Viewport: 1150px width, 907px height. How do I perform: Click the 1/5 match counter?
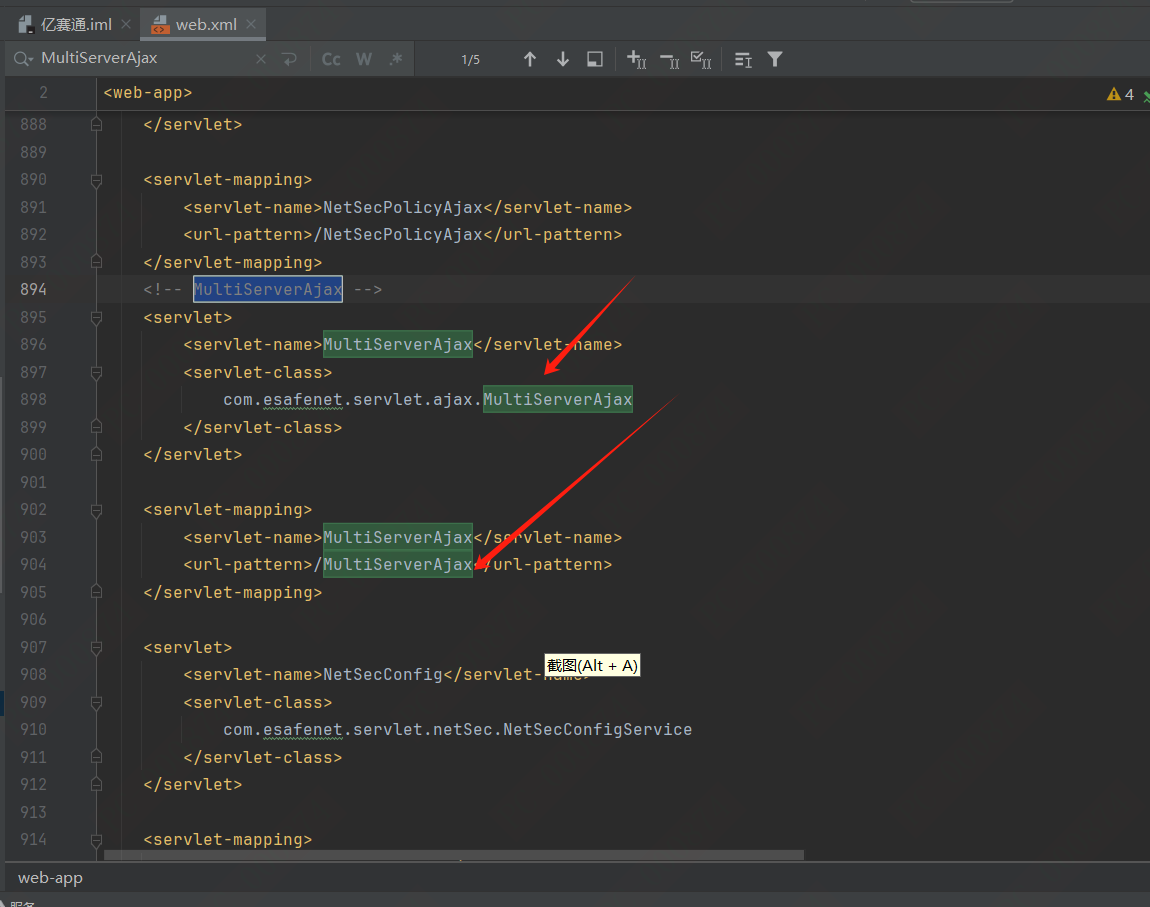click(470, 60)
